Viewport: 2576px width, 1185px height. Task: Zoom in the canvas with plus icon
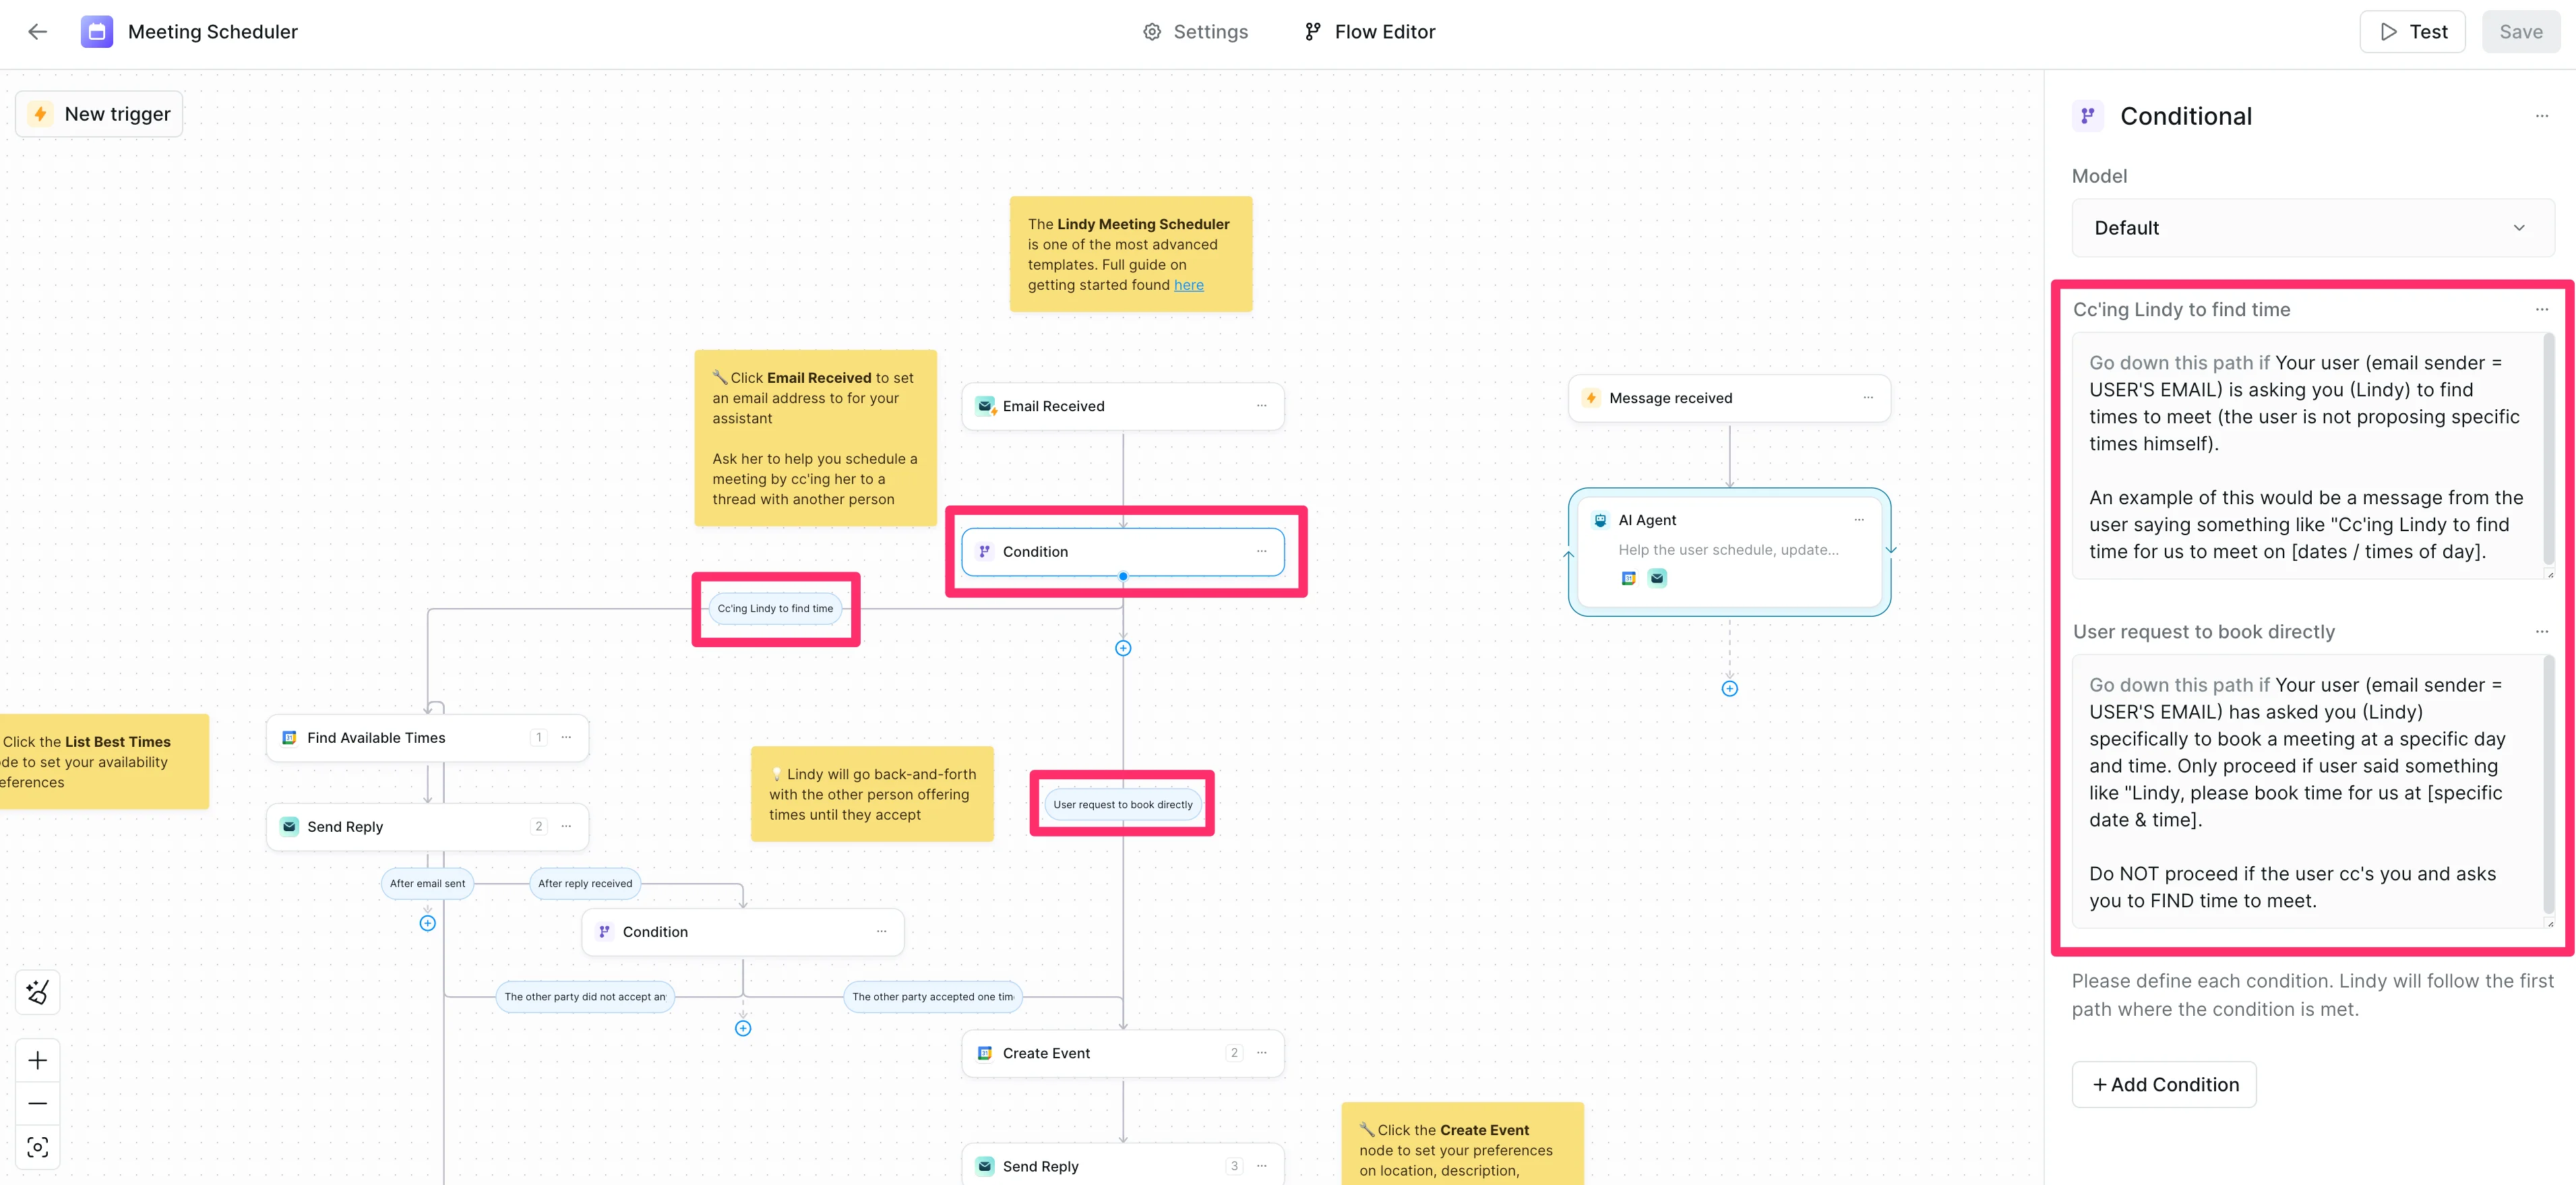click(38, 1060)
